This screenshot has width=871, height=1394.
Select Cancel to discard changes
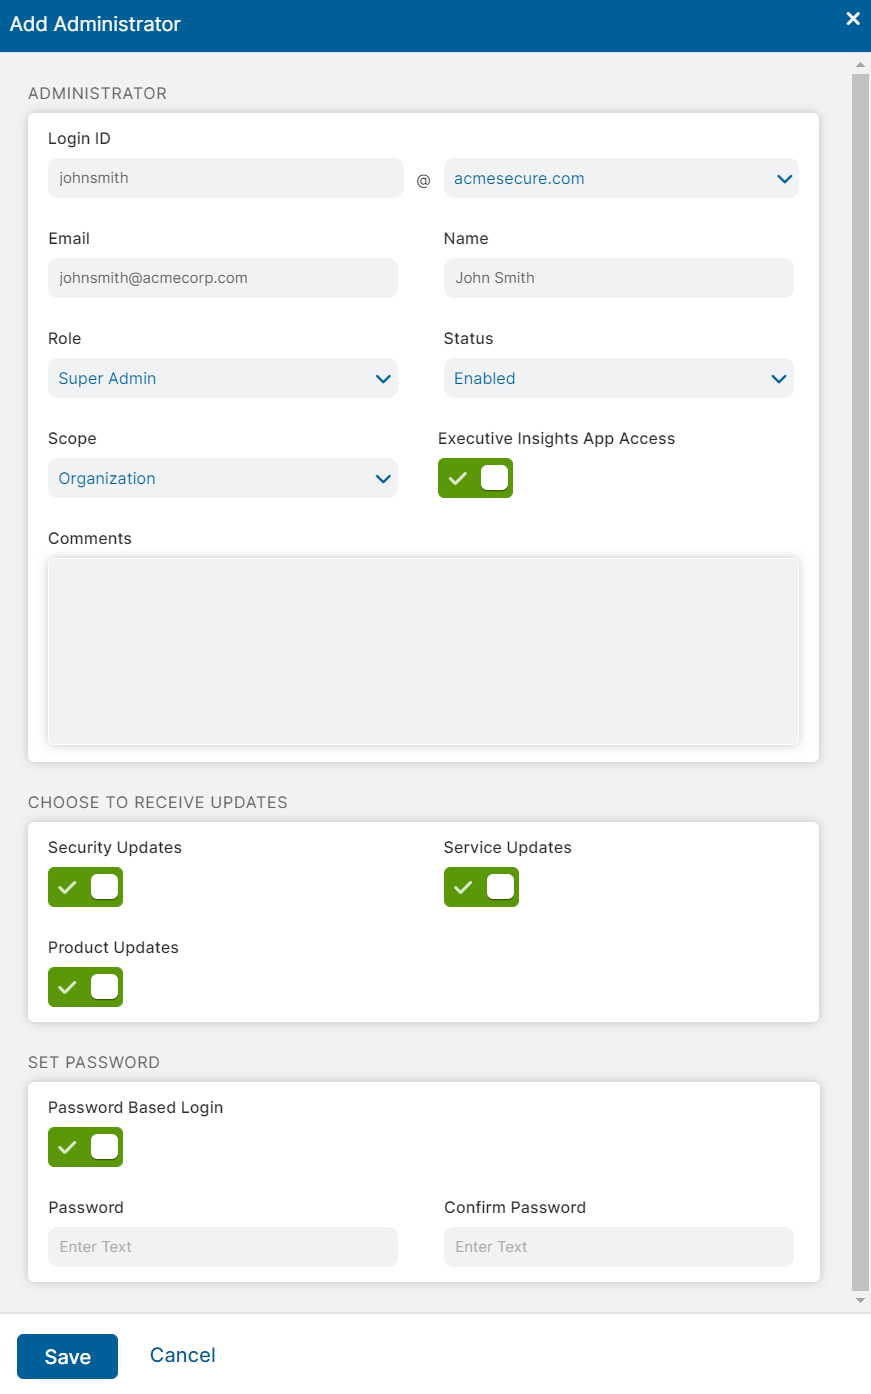click(x=182, y=1355)
